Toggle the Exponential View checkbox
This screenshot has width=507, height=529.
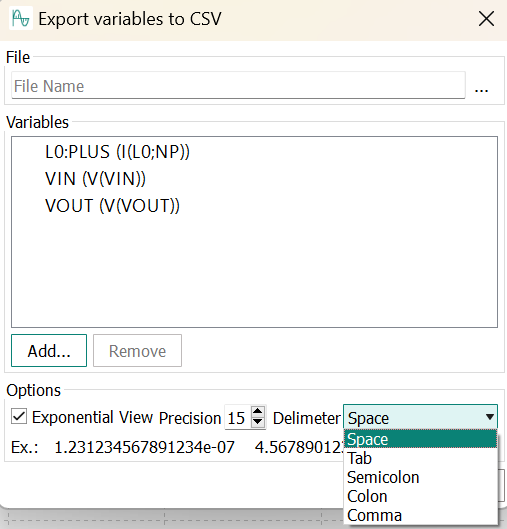click(19, 417)
